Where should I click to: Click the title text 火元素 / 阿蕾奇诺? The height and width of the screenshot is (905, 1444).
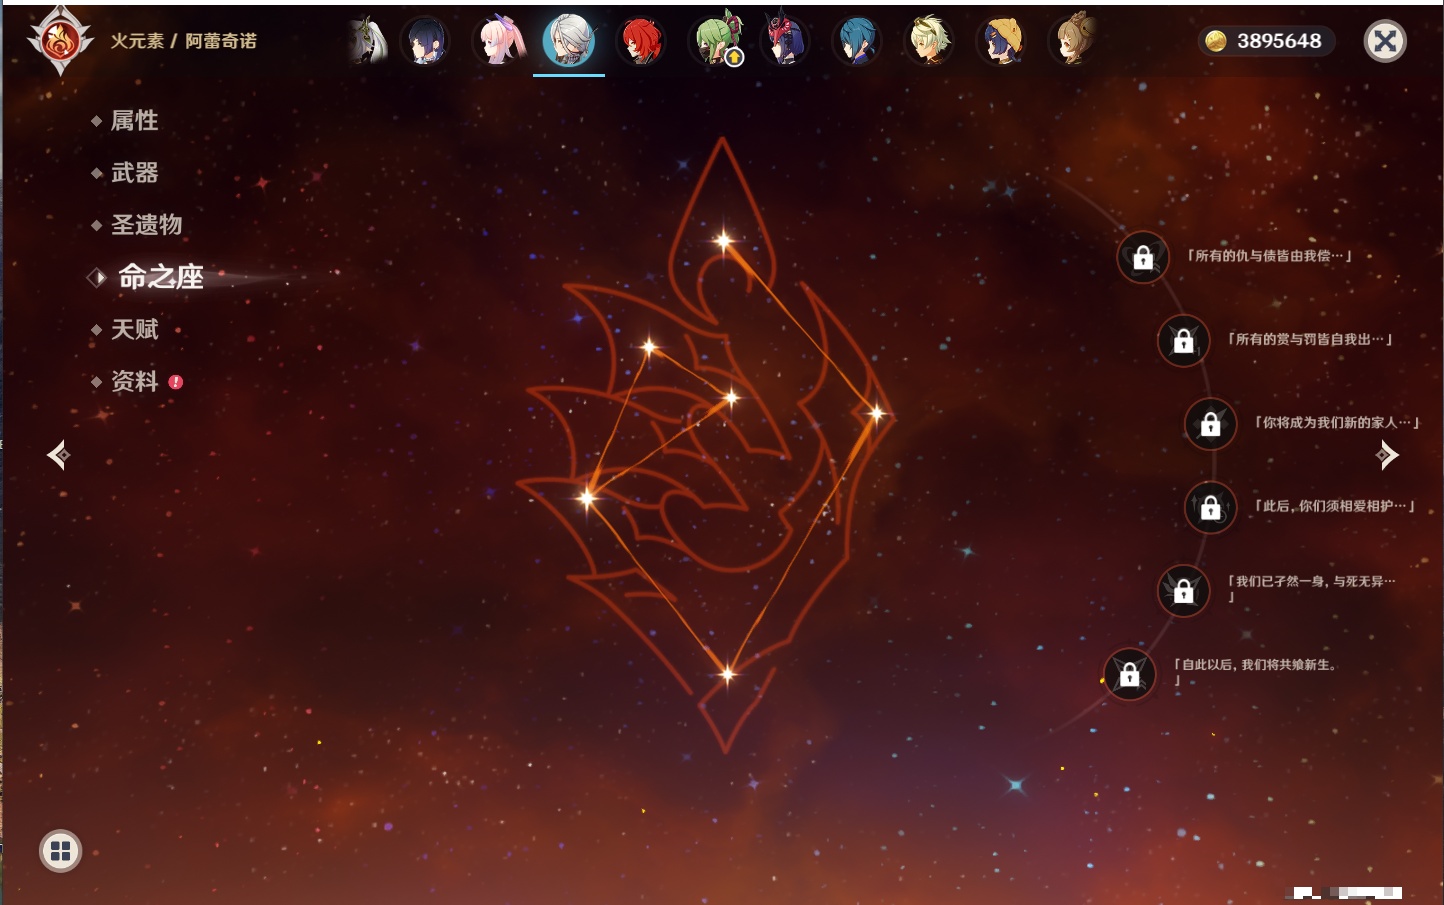point(184,41)
